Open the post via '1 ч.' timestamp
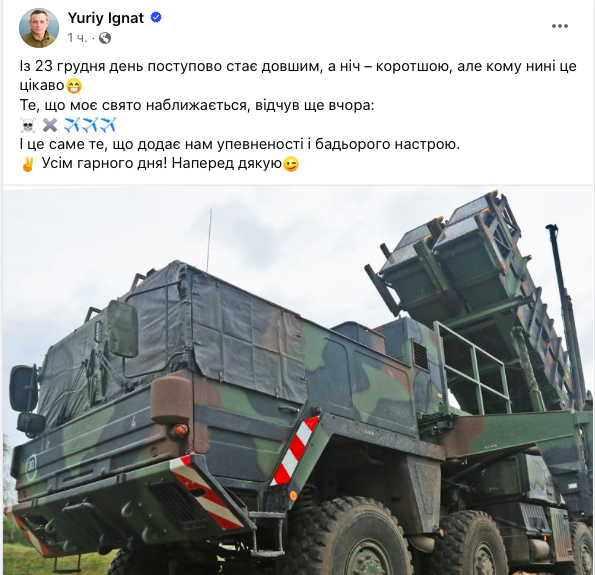595x575 pixels. (x=77, y=38)
